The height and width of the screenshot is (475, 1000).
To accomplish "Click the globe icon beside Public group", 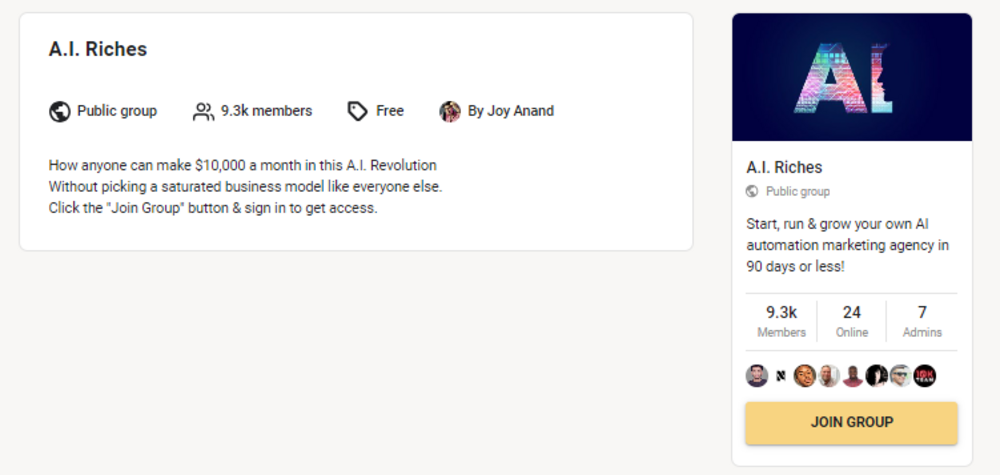I will (59, 112).
